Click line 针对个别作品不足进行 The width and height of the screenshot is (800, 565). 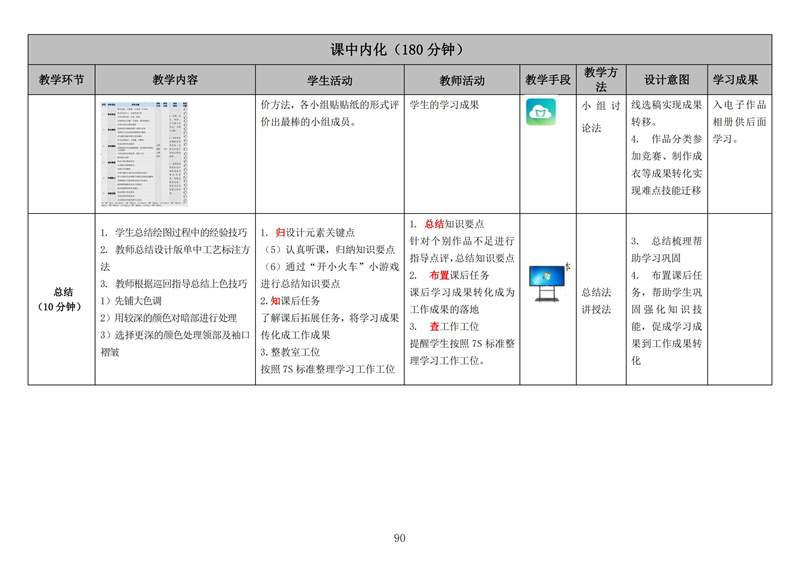pos(462,241)
